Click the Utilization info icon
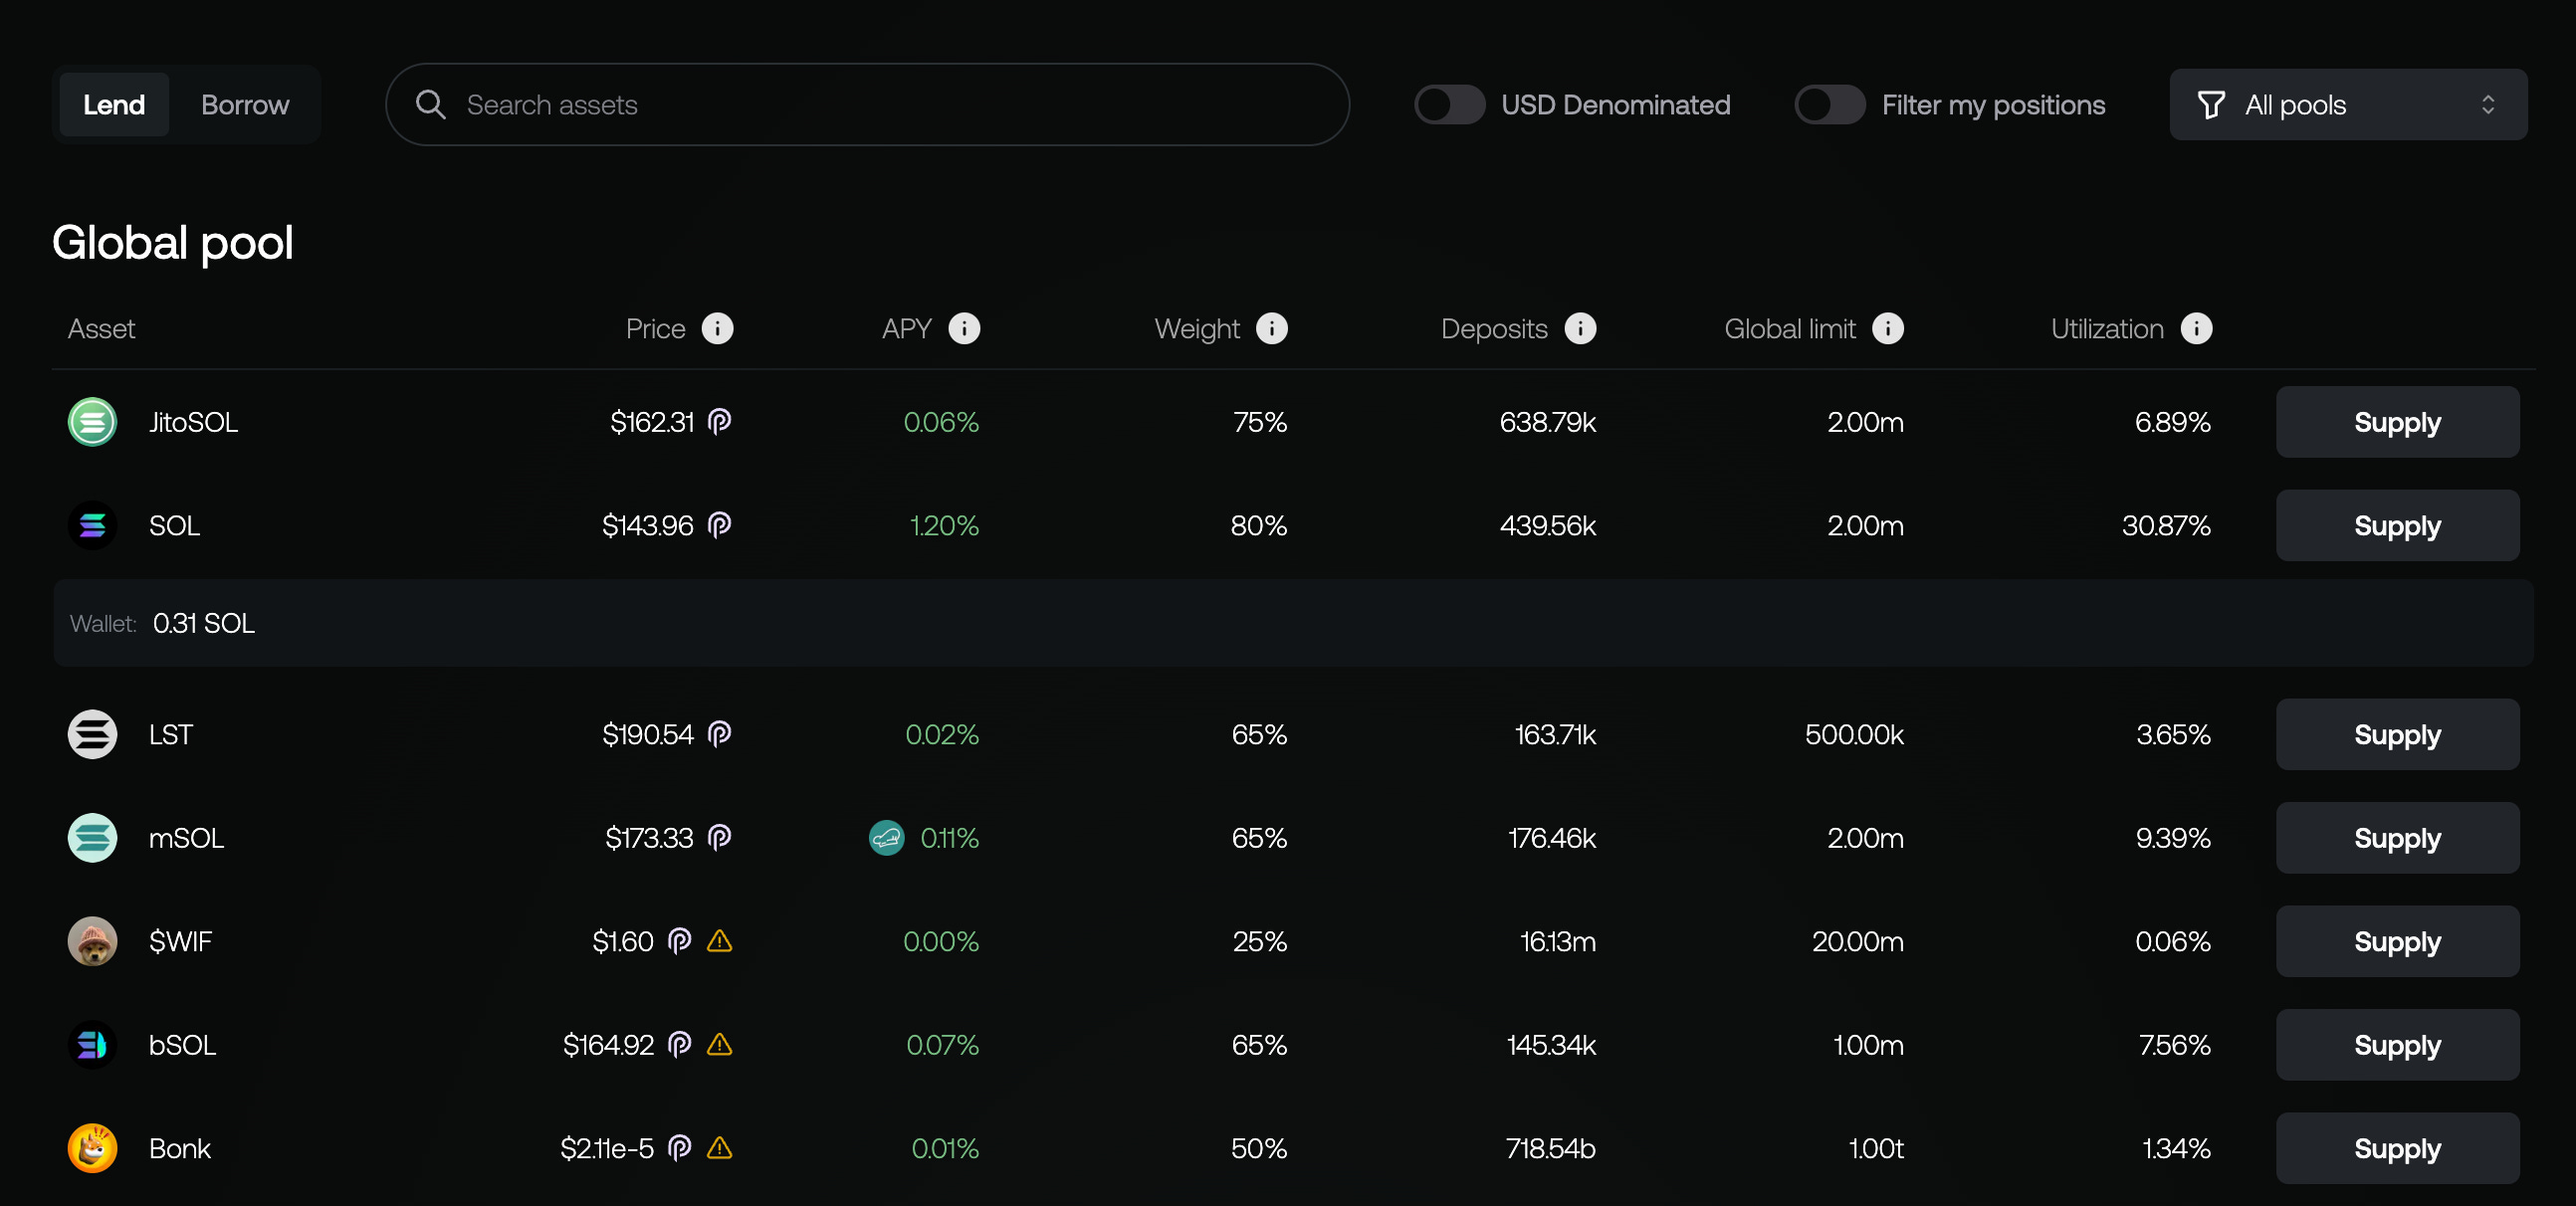This screenshot has width=2576, height=1206. [2196, 329]
